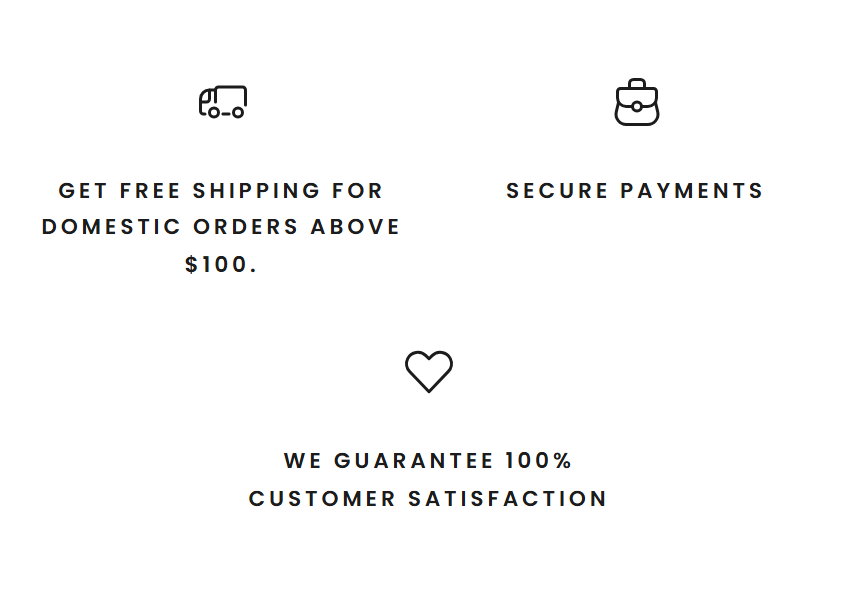Viewport: 858px width, 596px height.
Task: Click the "$100." amount text
Action: [x=221, y=265]
